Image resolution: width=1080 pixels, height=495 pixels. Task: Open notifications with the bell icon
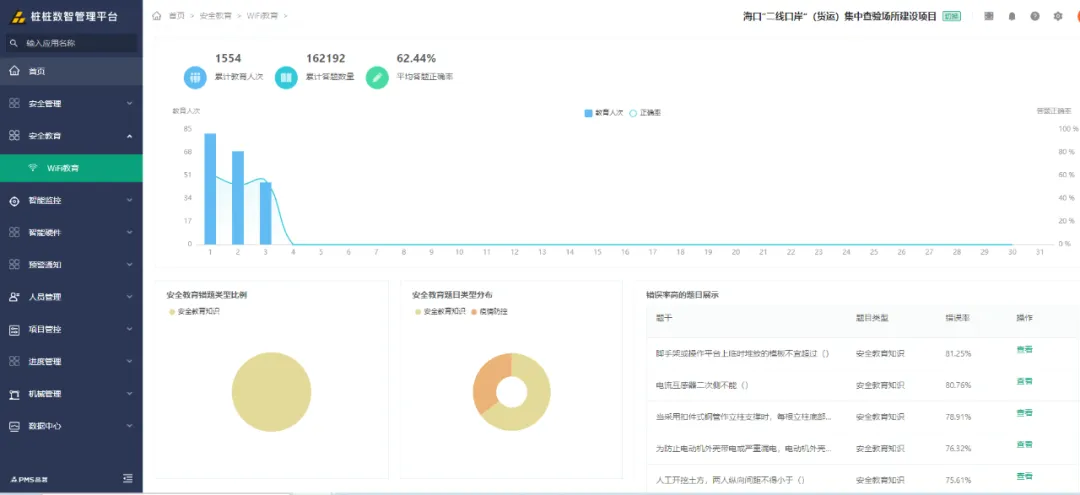(x=1012, y=16)
